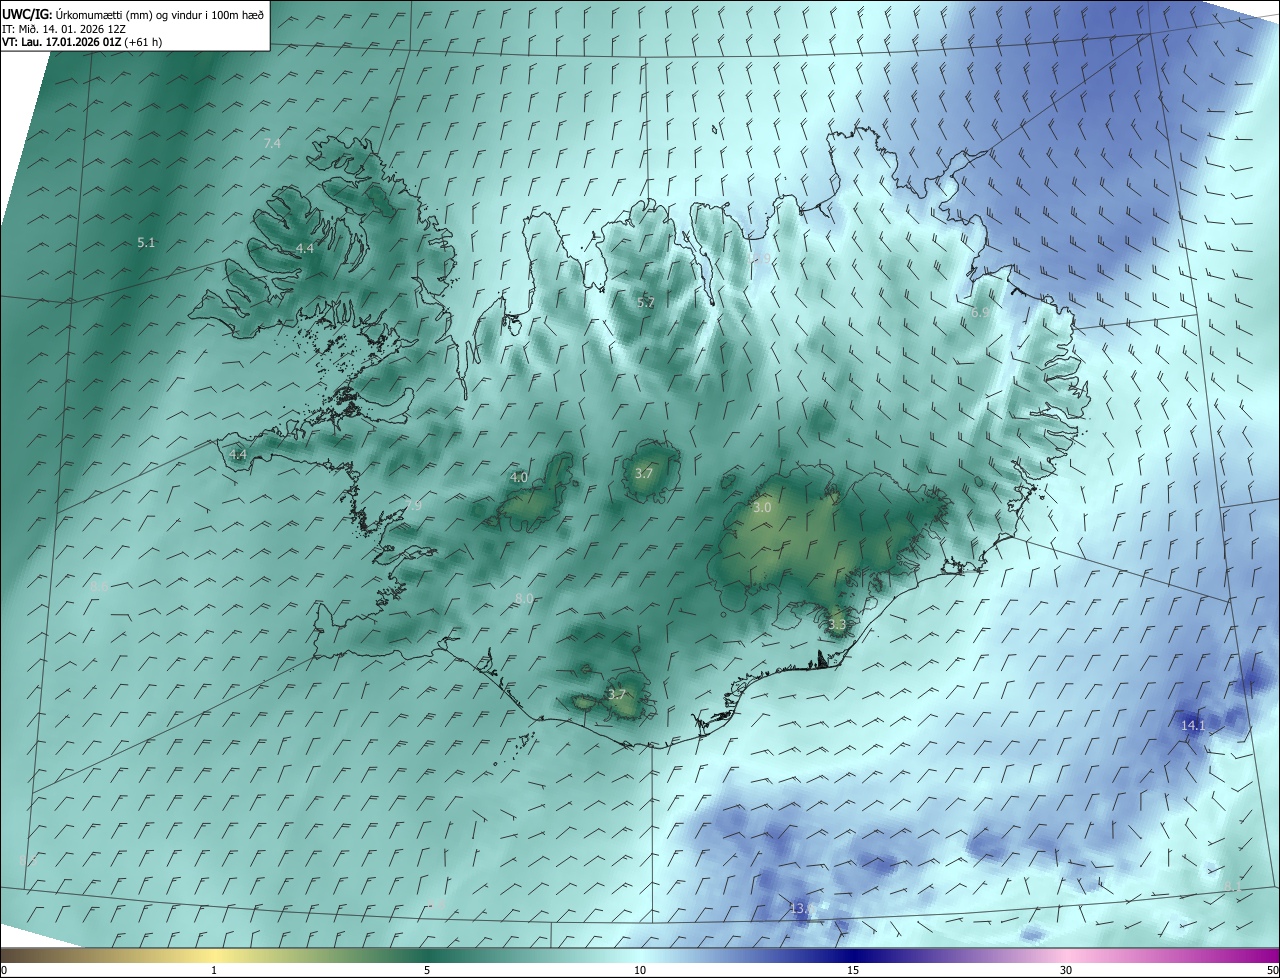Click the 8.0 value label on the map
Screen dimensions: 1280x978
524,599
